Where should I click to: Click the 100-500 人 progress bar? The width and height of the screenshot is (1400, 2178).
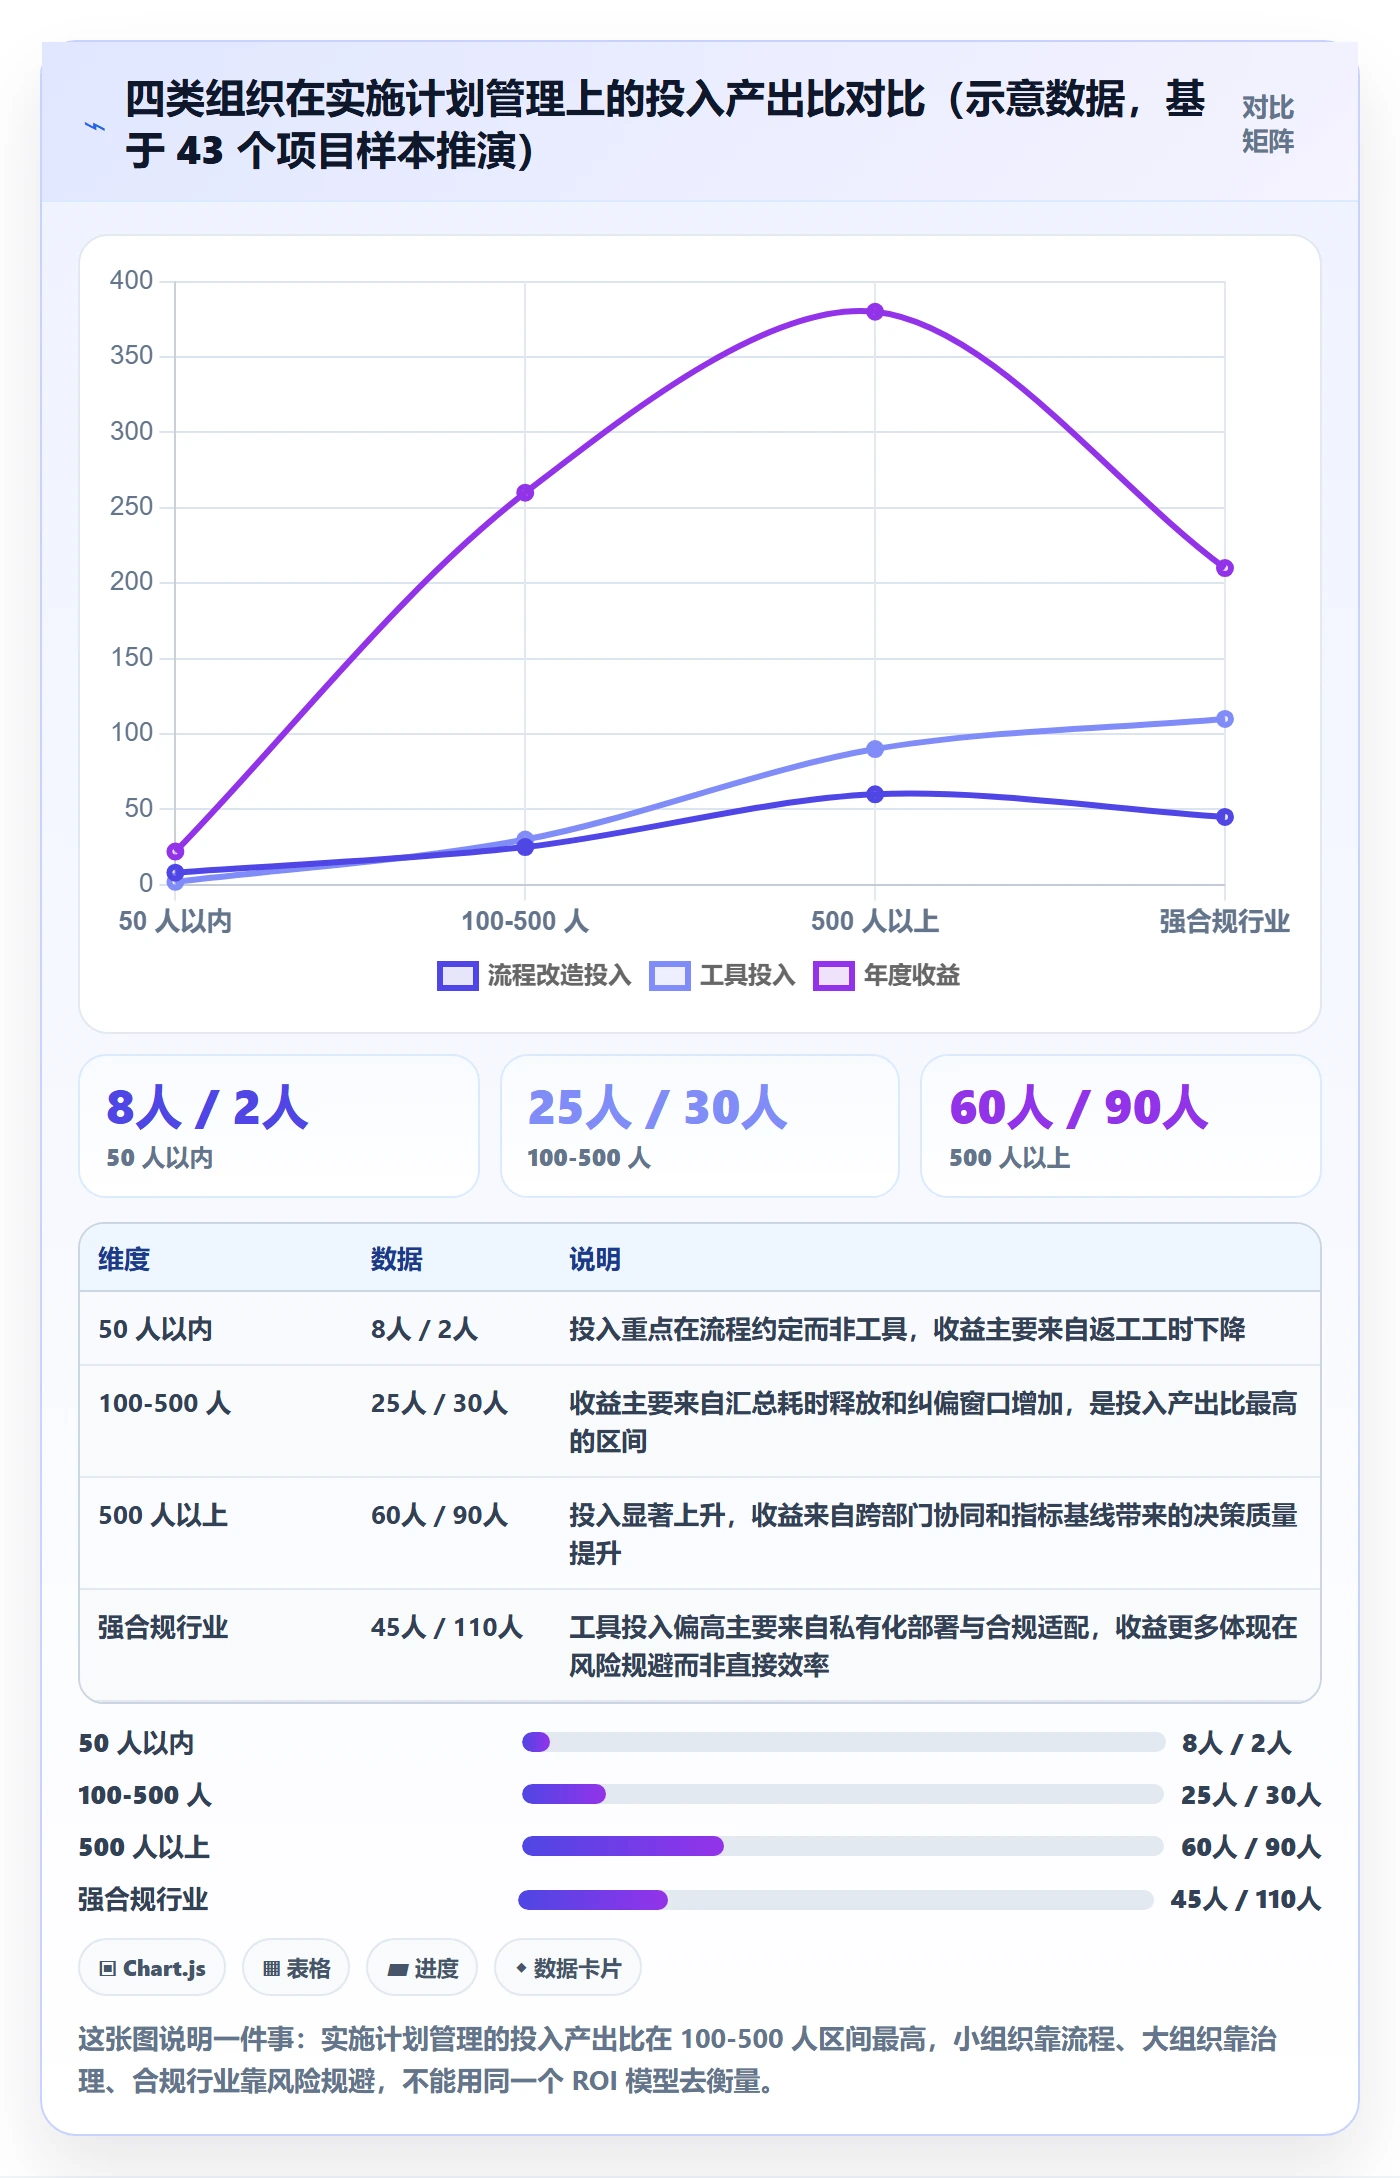click(842, 1794)
